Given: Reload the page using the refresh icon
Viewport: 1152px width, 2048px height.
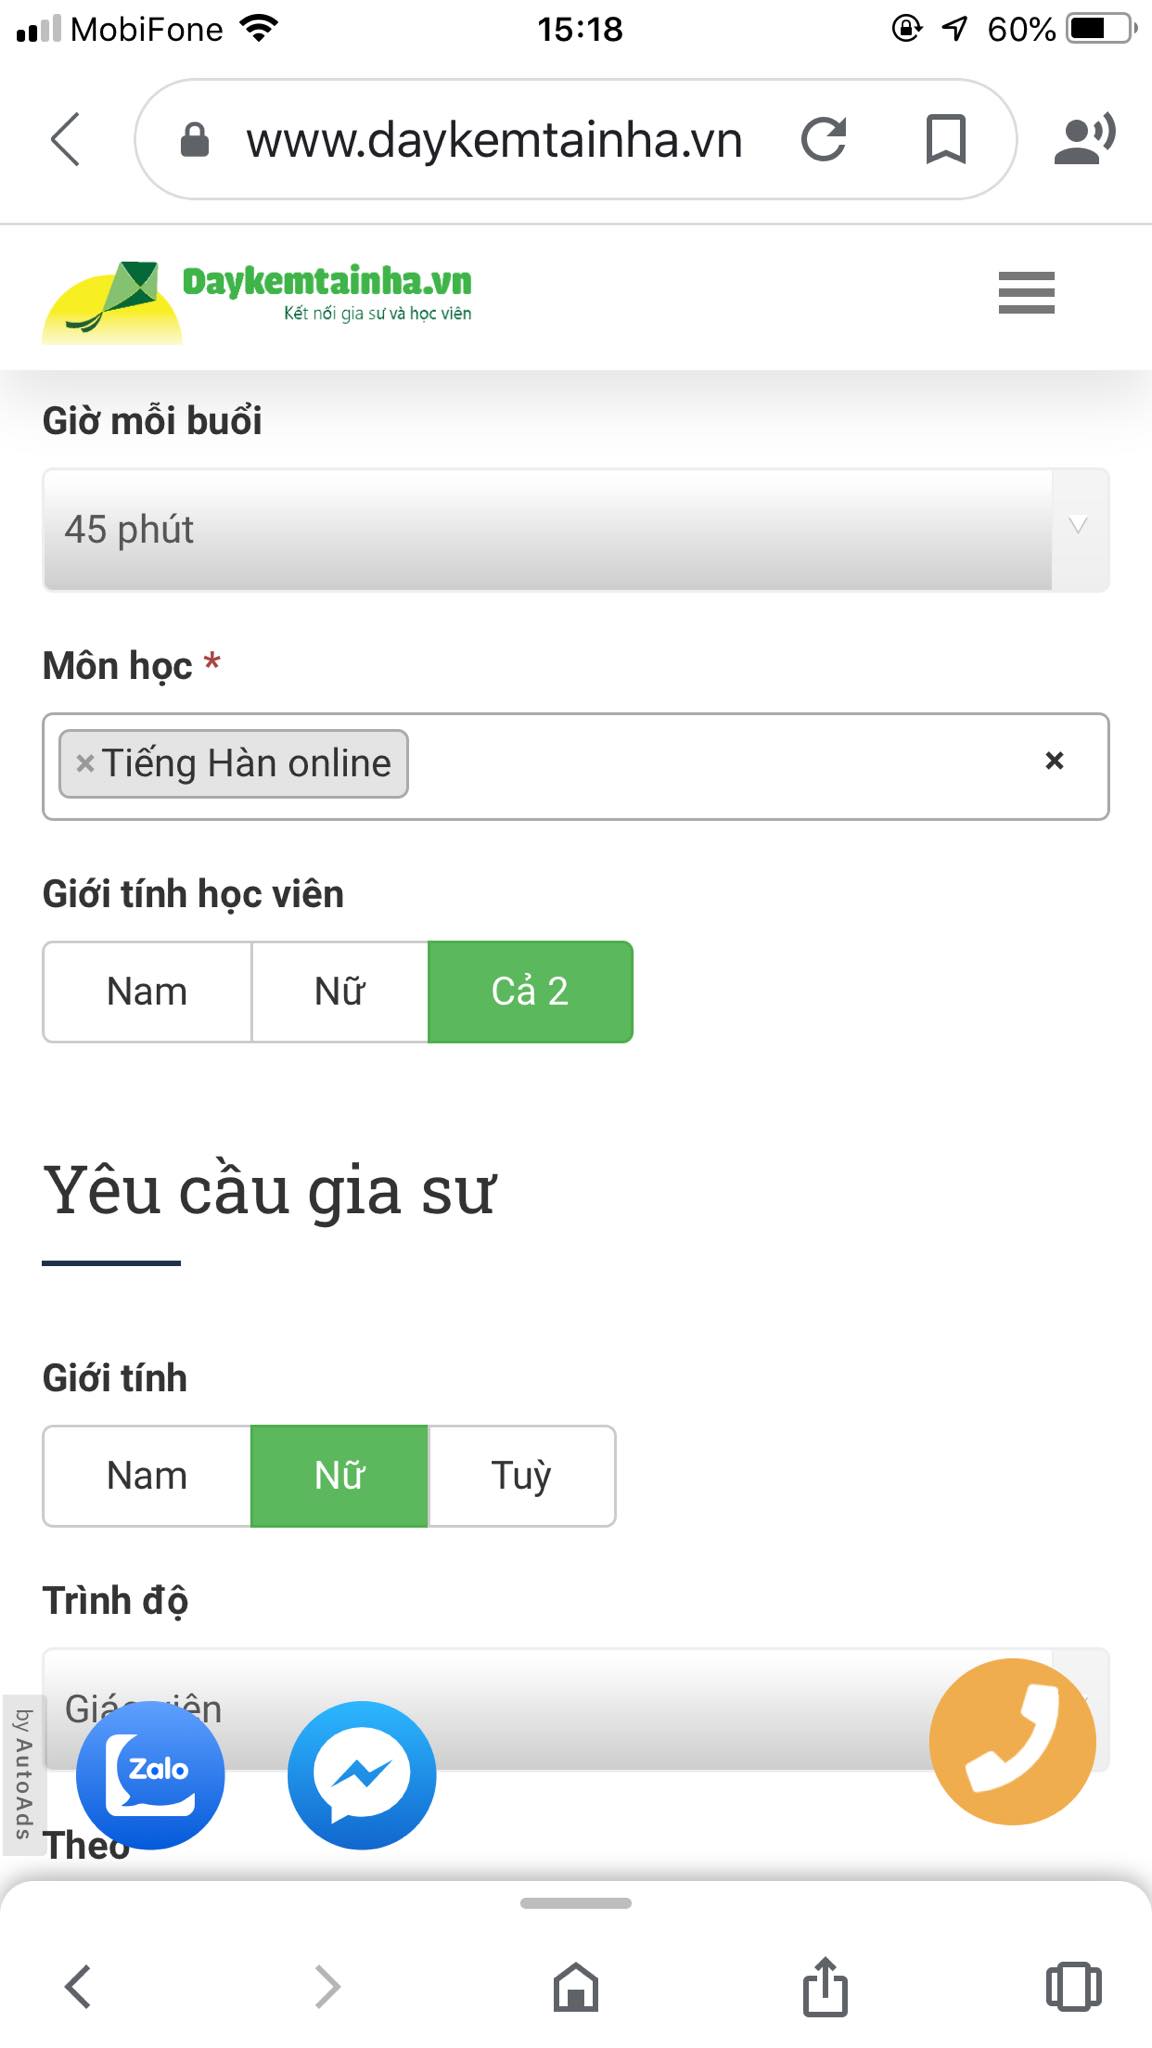Looking at the screenshot, I should (x=824, y=139).
